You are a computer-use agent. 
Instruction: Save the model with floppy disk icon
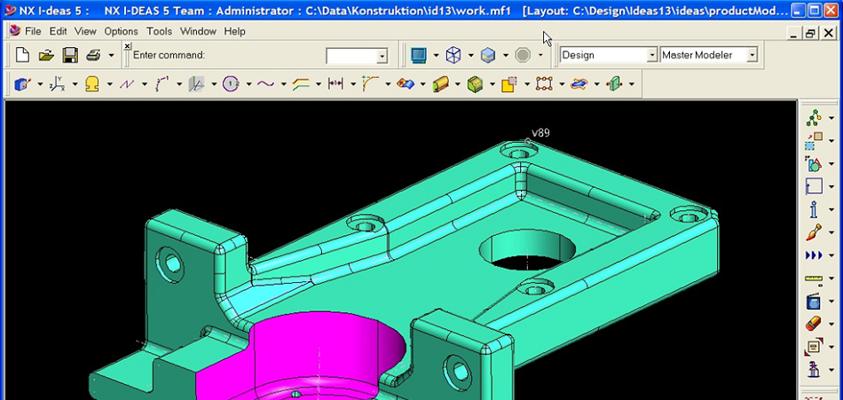coord(70,55)
